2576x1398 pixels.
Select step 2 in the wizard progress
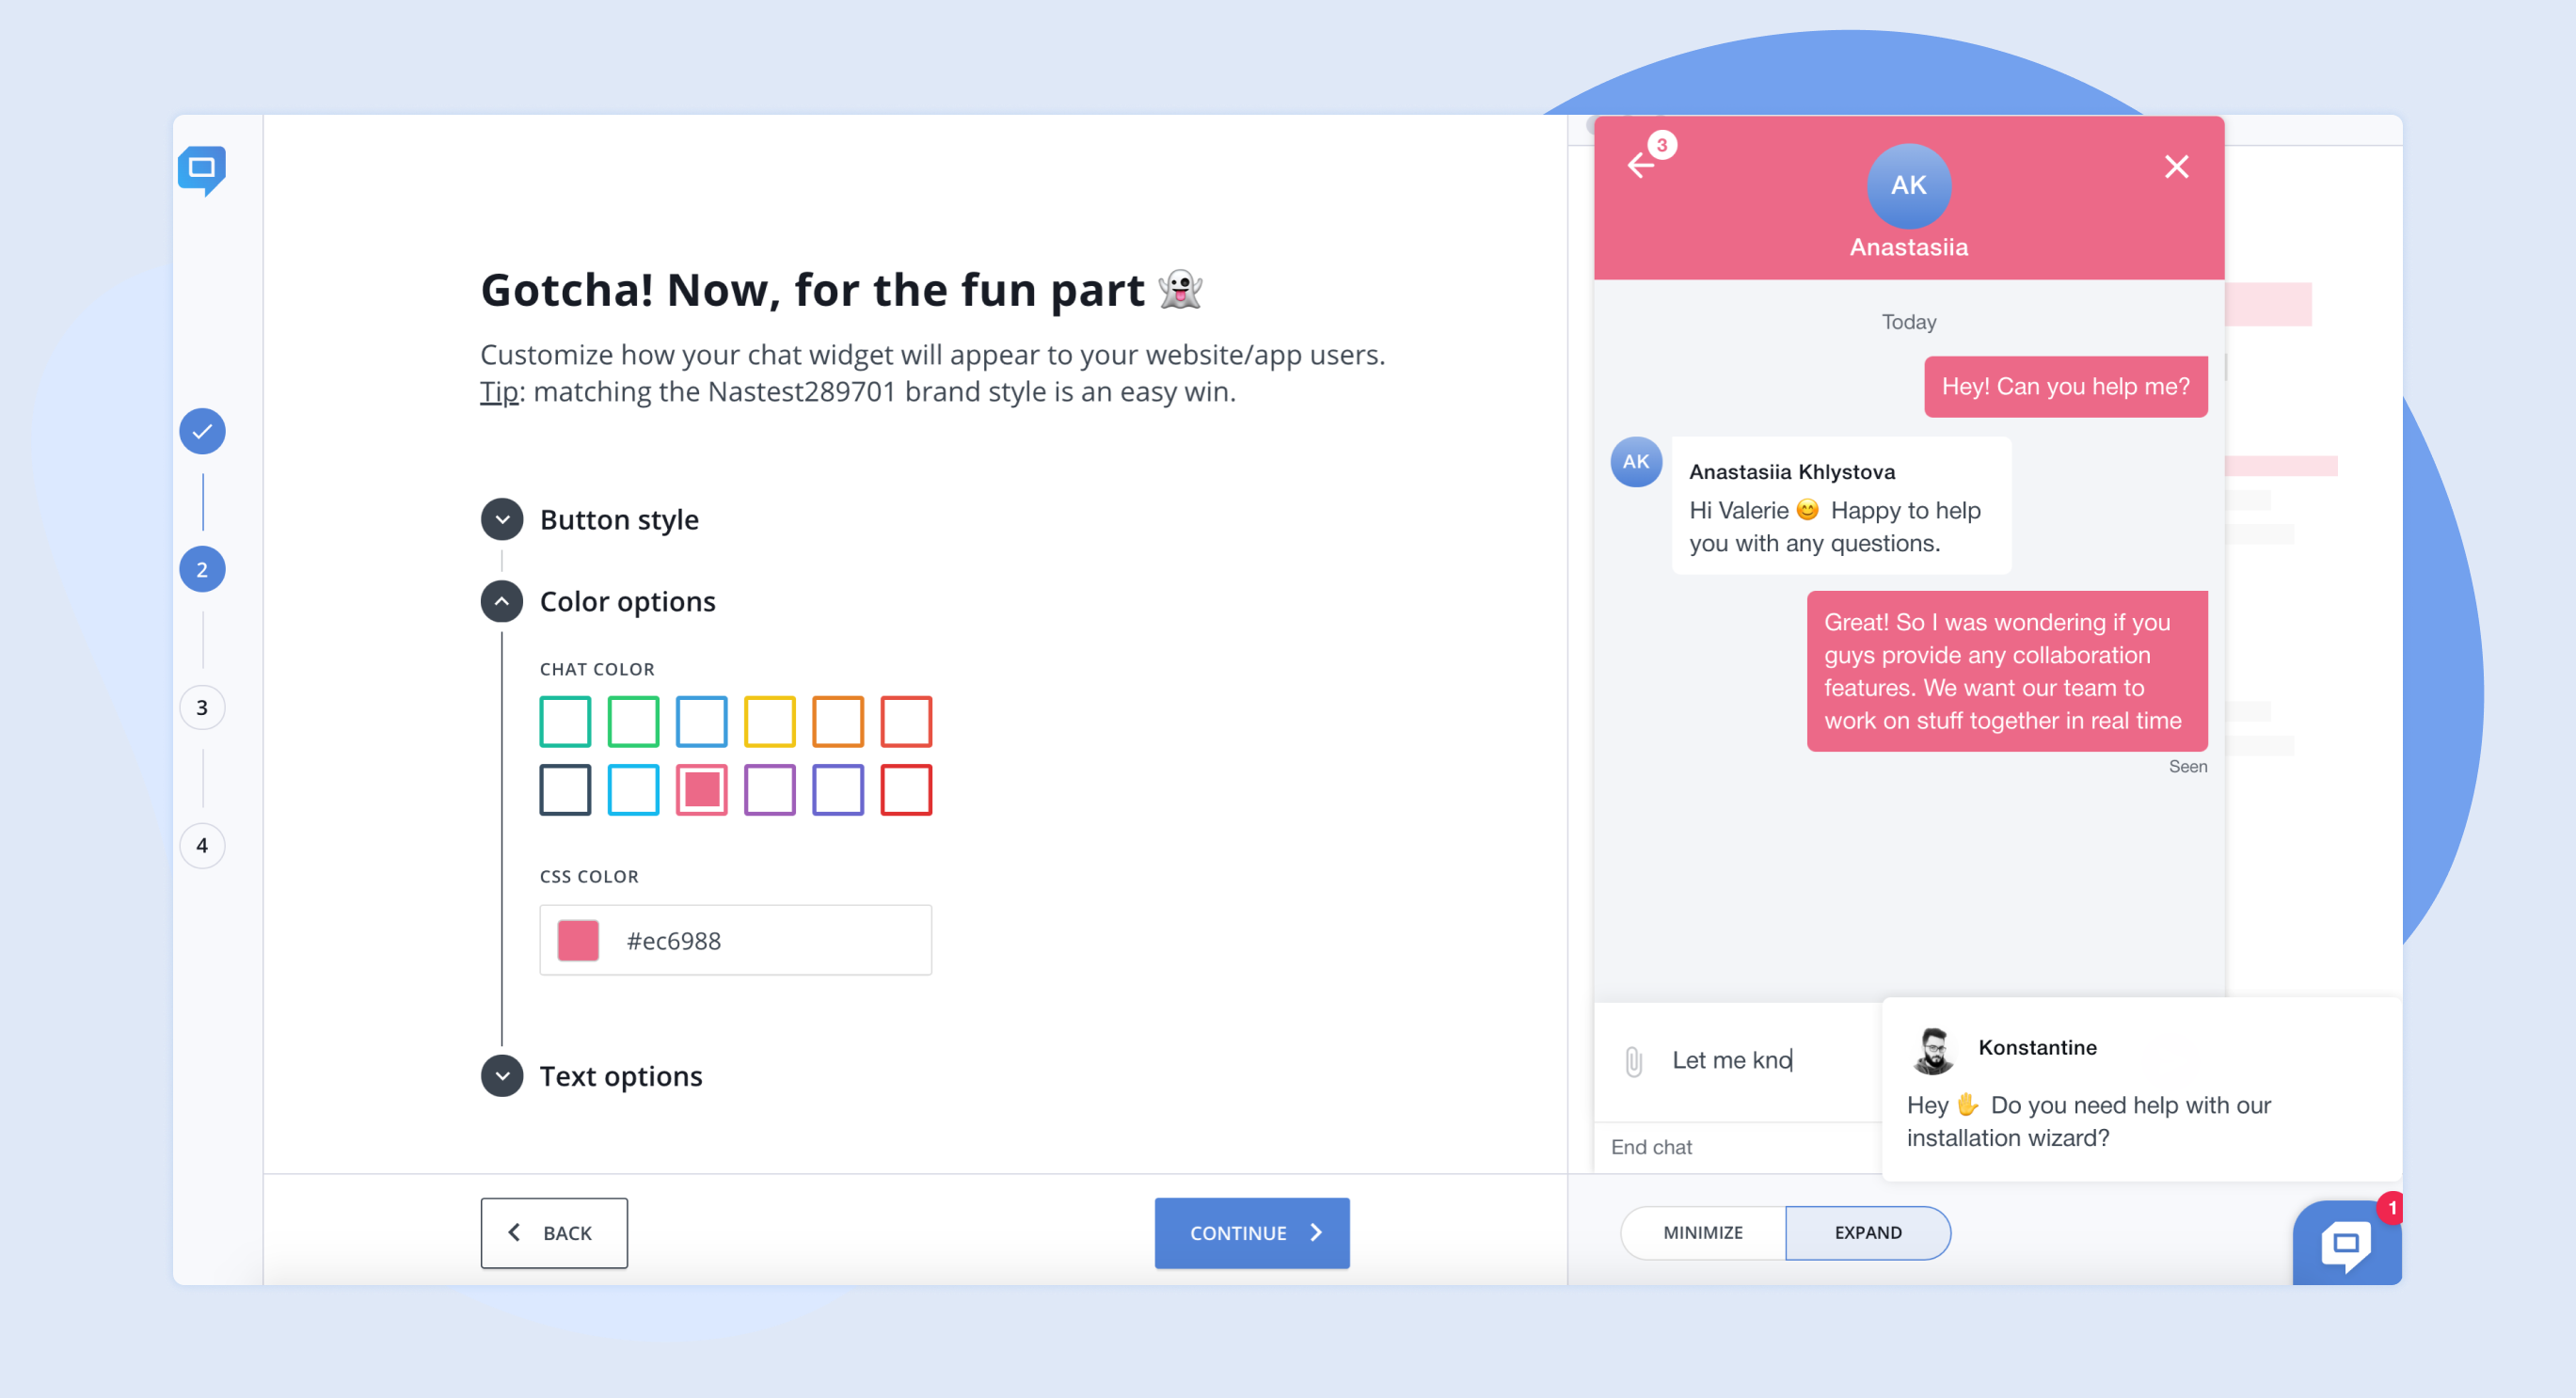203,568
